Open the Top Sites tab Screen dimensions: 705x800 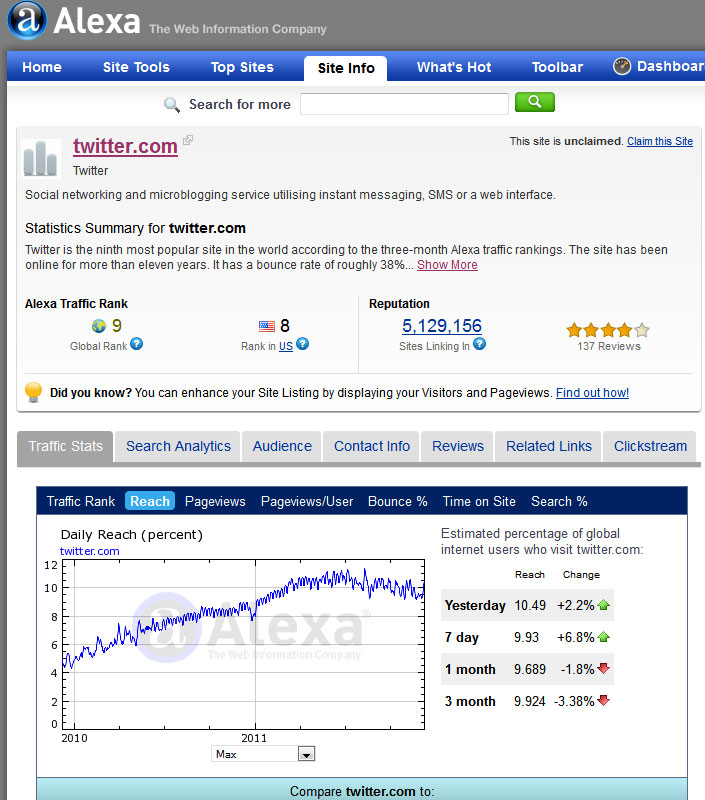[x=242, y=67]
